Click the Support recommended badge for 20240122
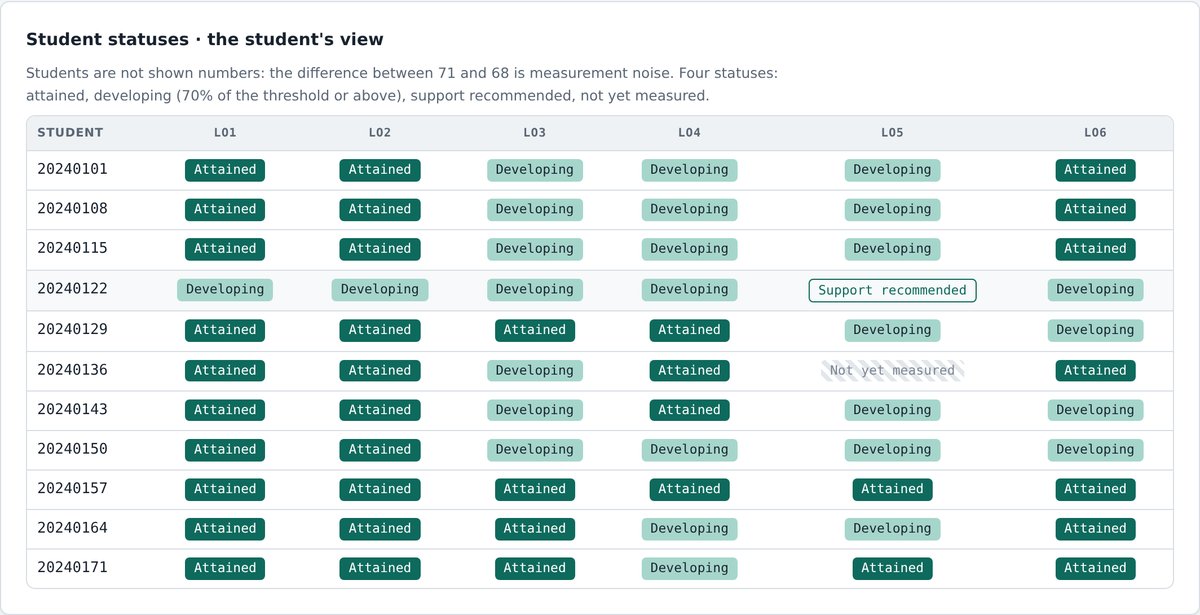 [892, 290]
